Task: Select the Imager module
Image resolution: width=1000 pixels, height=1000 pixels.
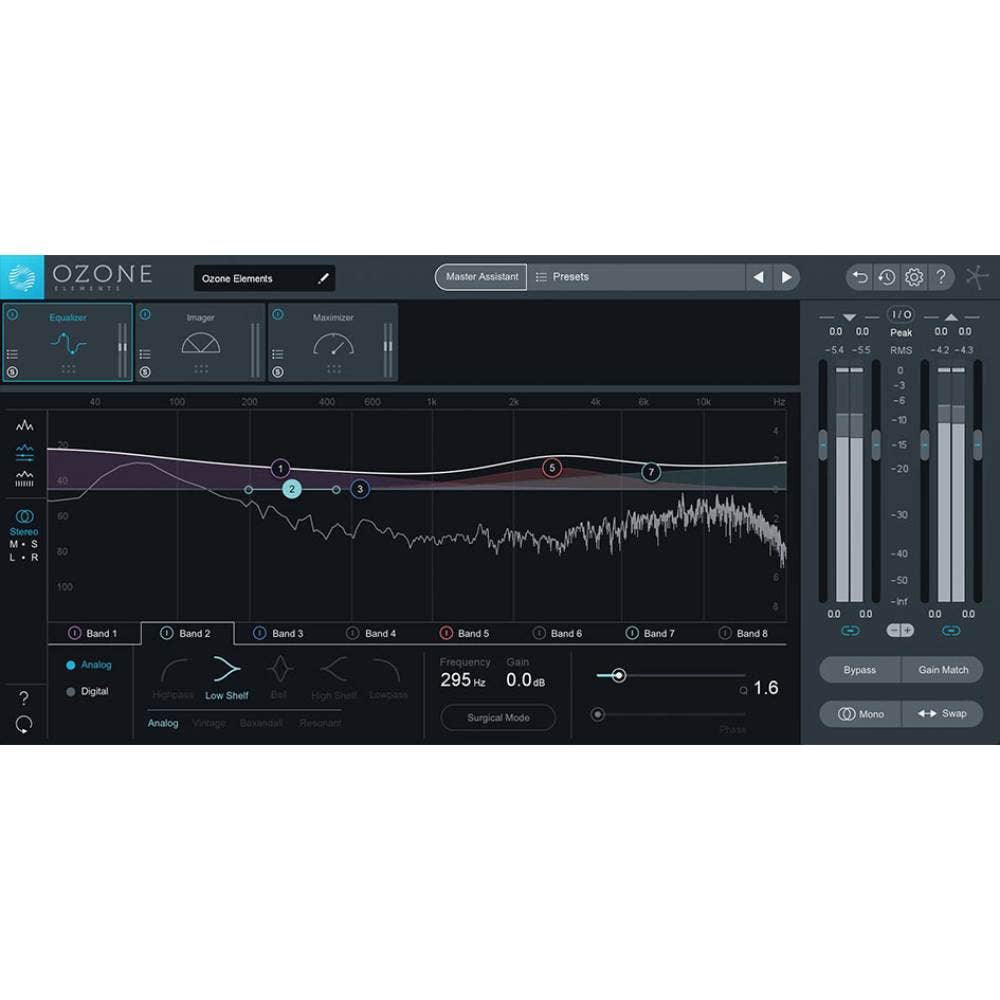Action: (200, 342)
